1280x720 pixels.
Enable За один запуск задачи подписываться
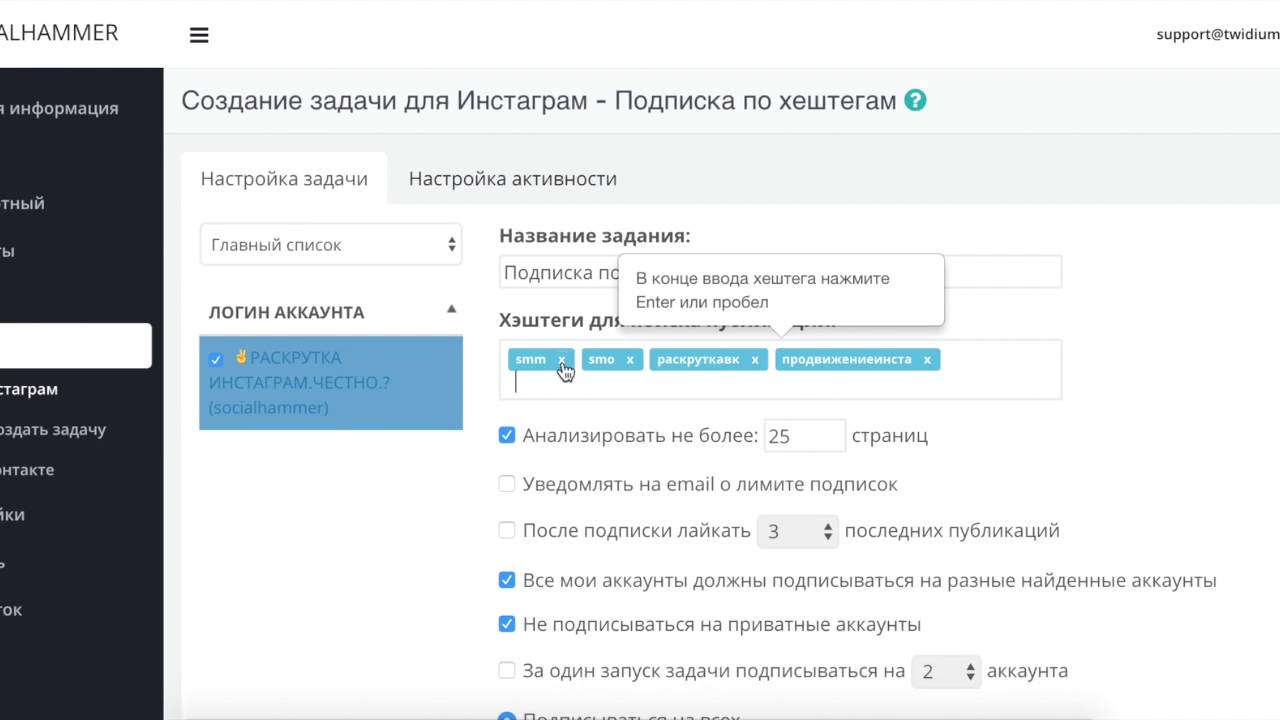(x=507, y=670)
